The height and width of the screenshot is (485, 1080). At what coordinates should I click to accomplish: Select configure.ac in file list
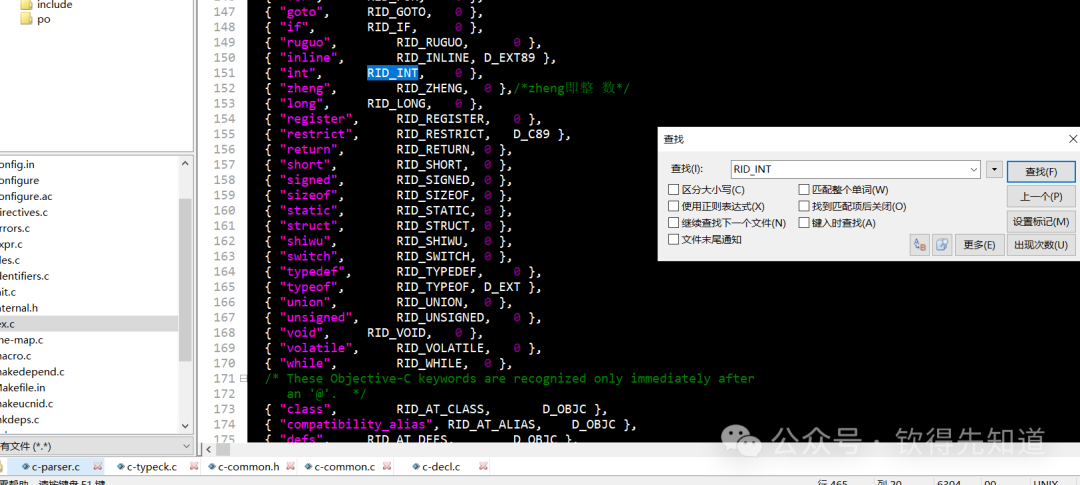point(25,196)
